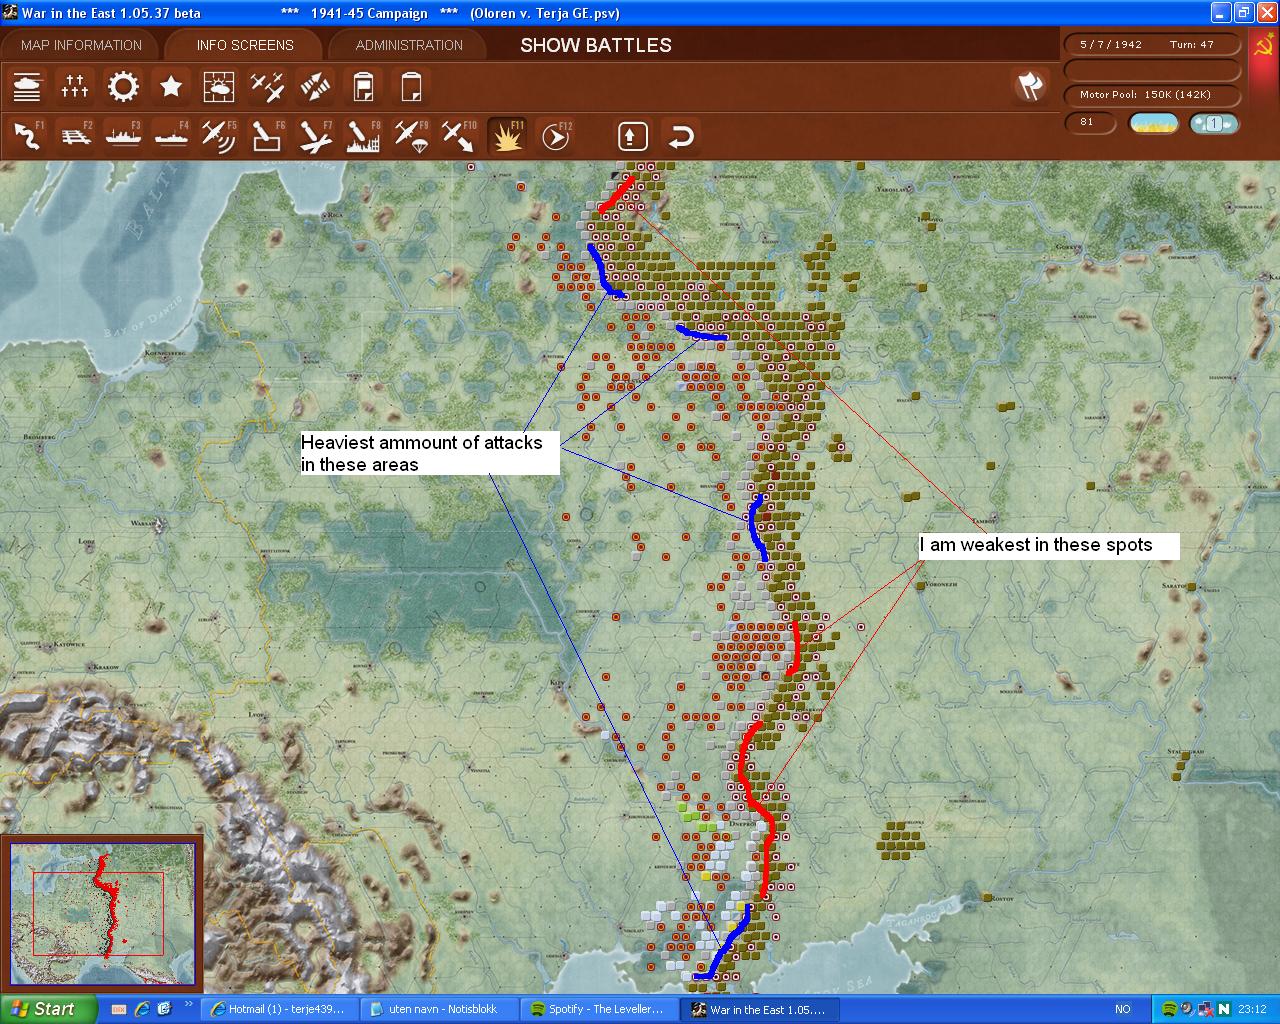Viewport: 1280px width, 1024px height.
Task: Click the F12 end turn icon
Action: [555, 135]
